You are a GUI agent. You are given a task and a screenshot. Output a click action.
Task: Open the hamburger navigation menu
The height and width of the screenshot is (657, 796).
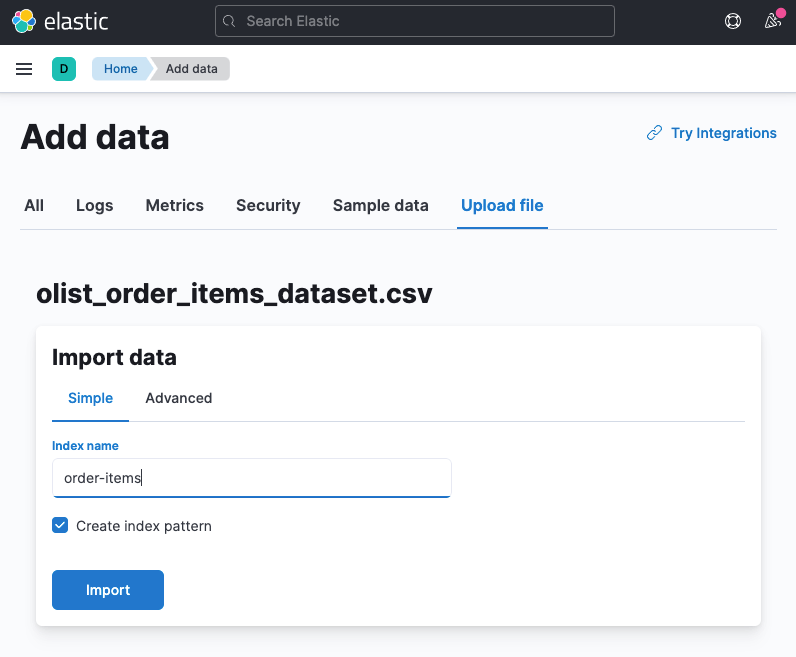coord(25,69)
